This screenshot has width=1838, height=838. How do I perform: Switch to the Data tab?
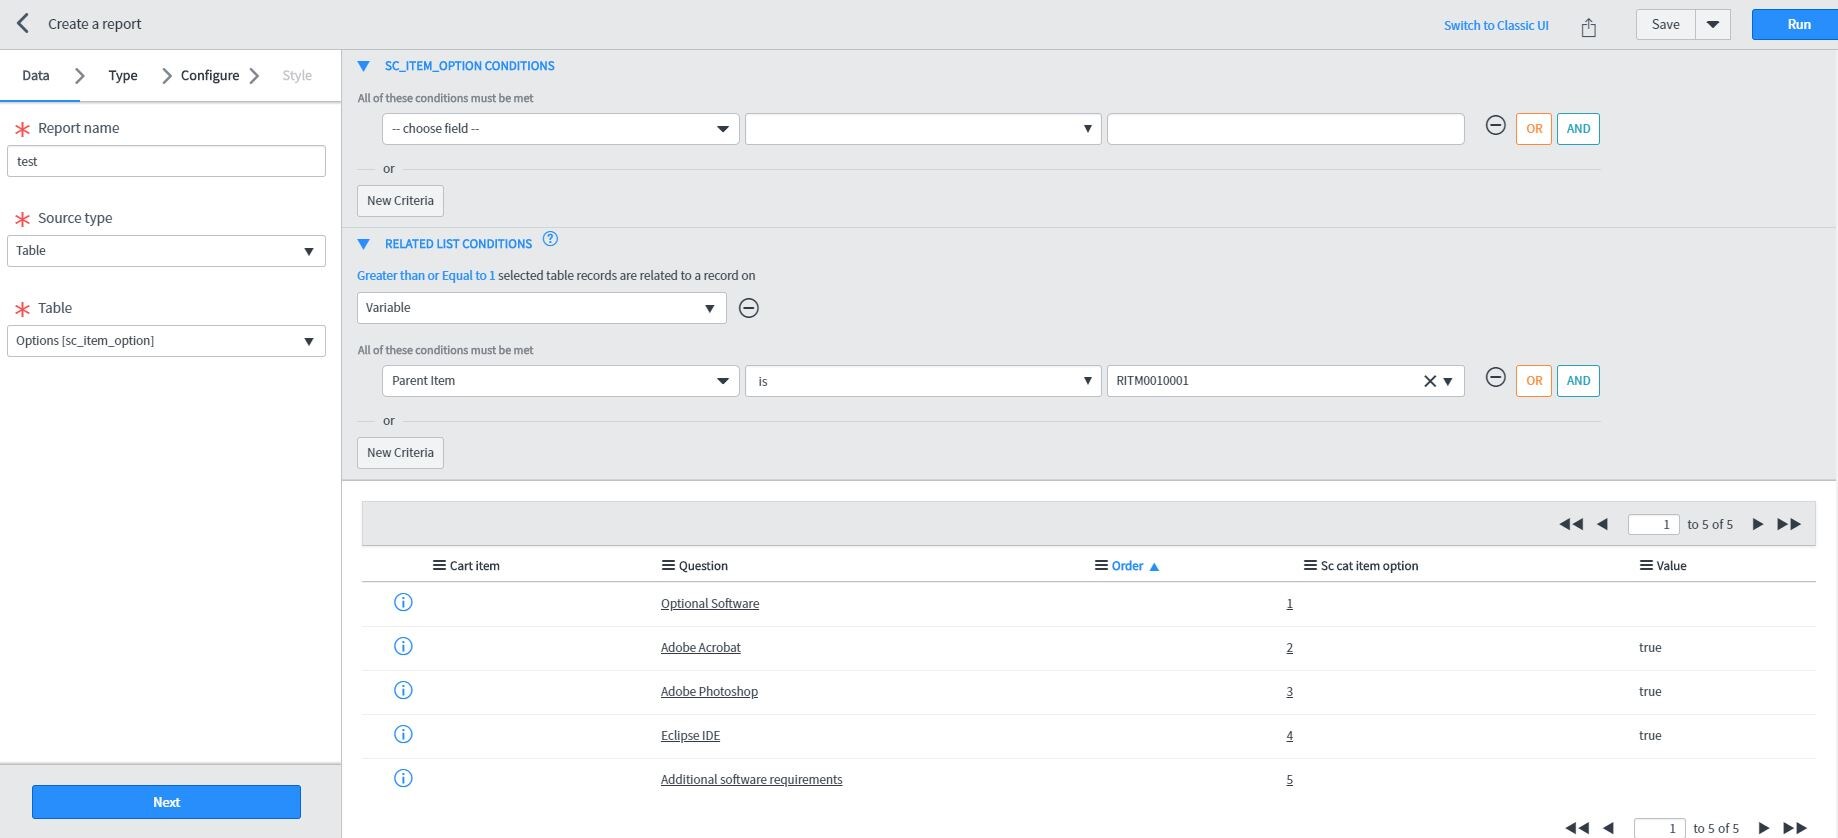(x=36, y=75)
